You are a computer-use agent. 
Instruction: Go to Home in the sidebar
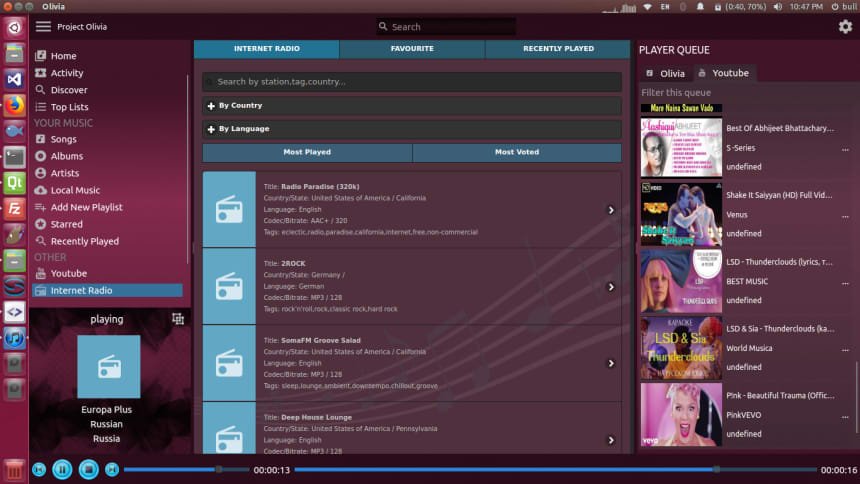coord(63,56)
